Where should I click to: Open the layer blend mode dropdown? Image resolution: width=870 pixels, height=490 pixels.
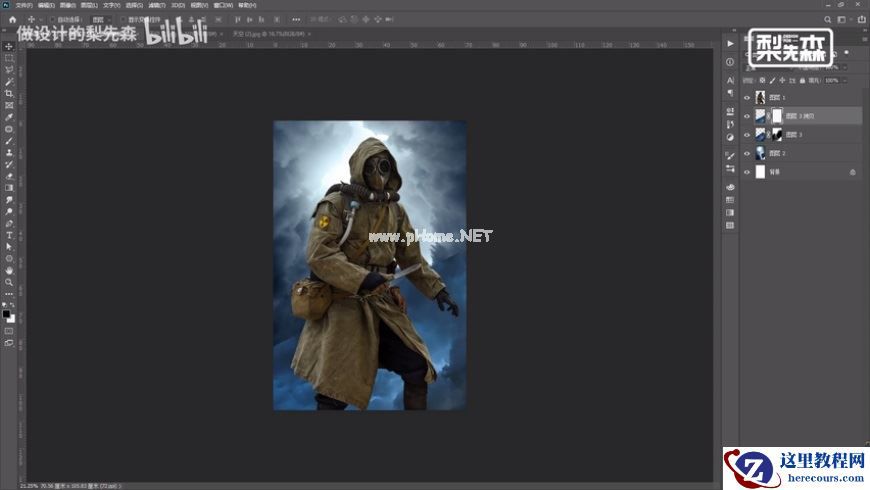768,68
